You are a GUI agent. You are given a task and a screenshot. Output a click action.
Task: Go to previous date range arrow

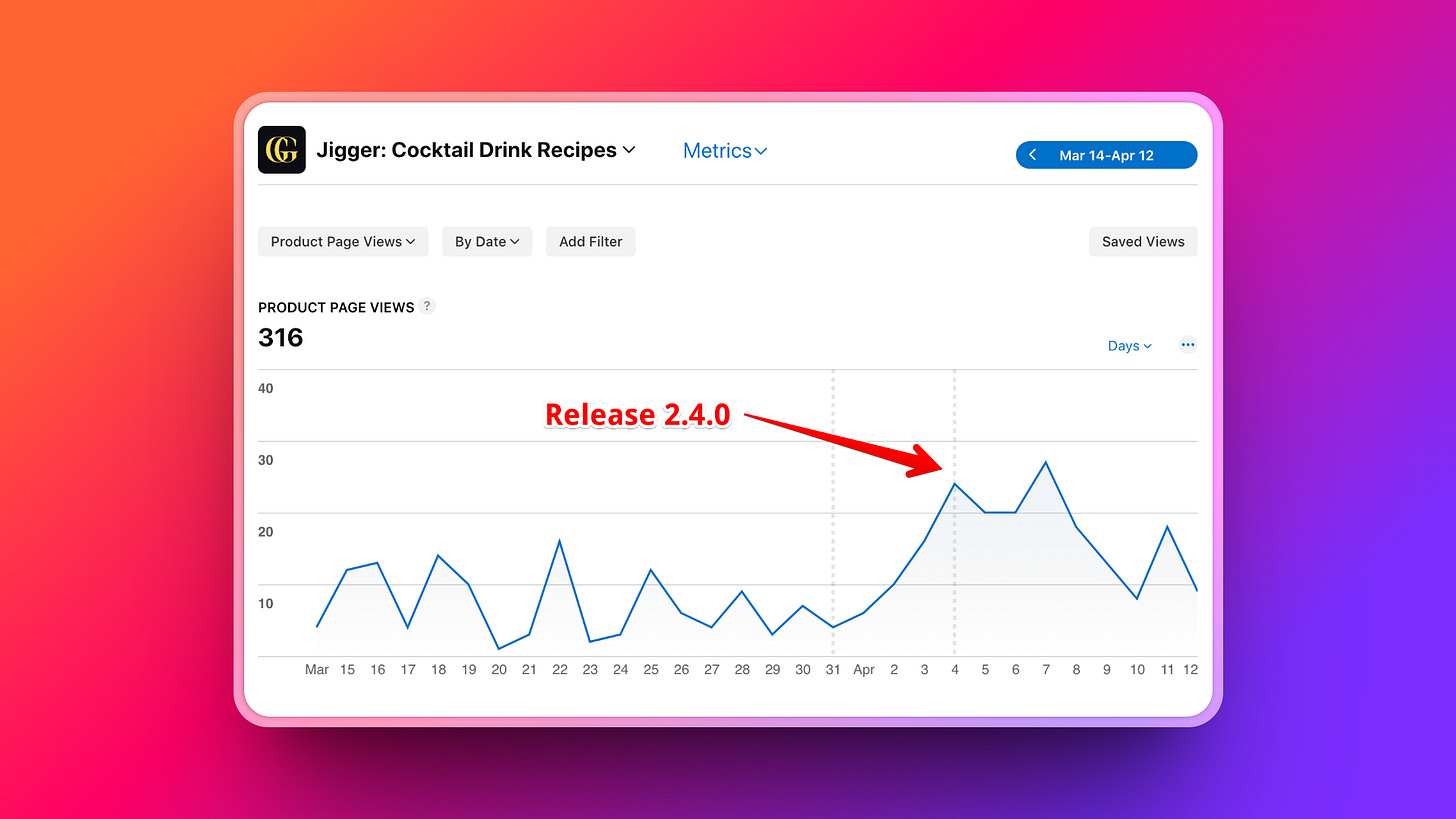(1033, 155)
